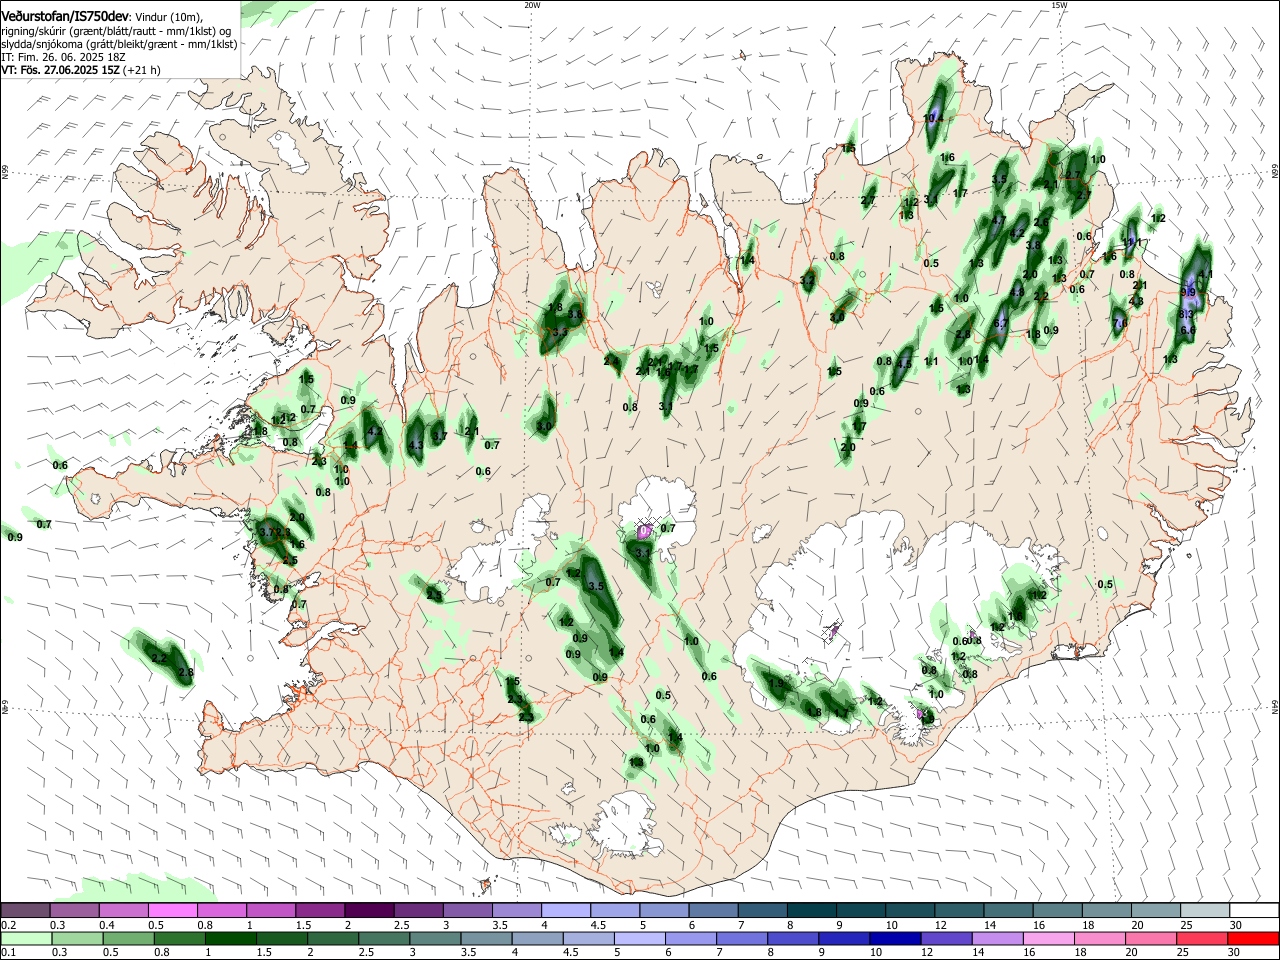The image size is (1280, 960).
Task: Choose the dark teal 8 swatch on the upper row
Action: click(x=812, y=911)
